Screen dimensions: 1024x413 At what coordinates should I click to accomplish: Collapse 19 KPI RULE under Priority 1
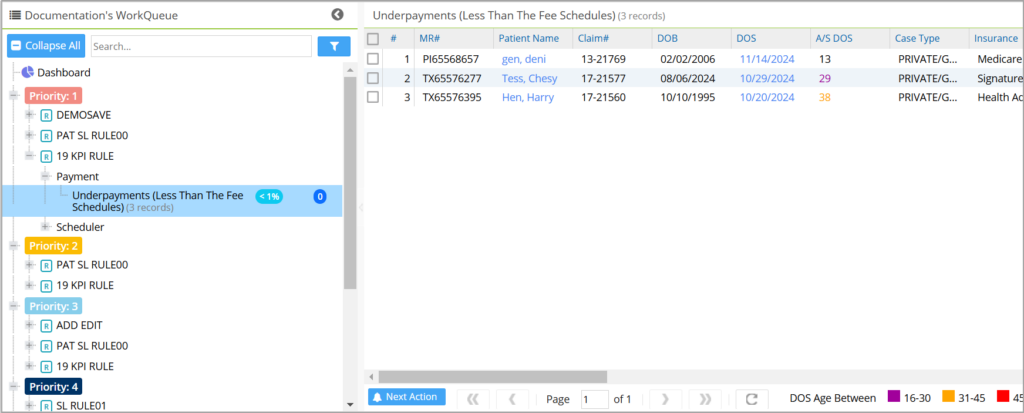[x=29, y=156]
